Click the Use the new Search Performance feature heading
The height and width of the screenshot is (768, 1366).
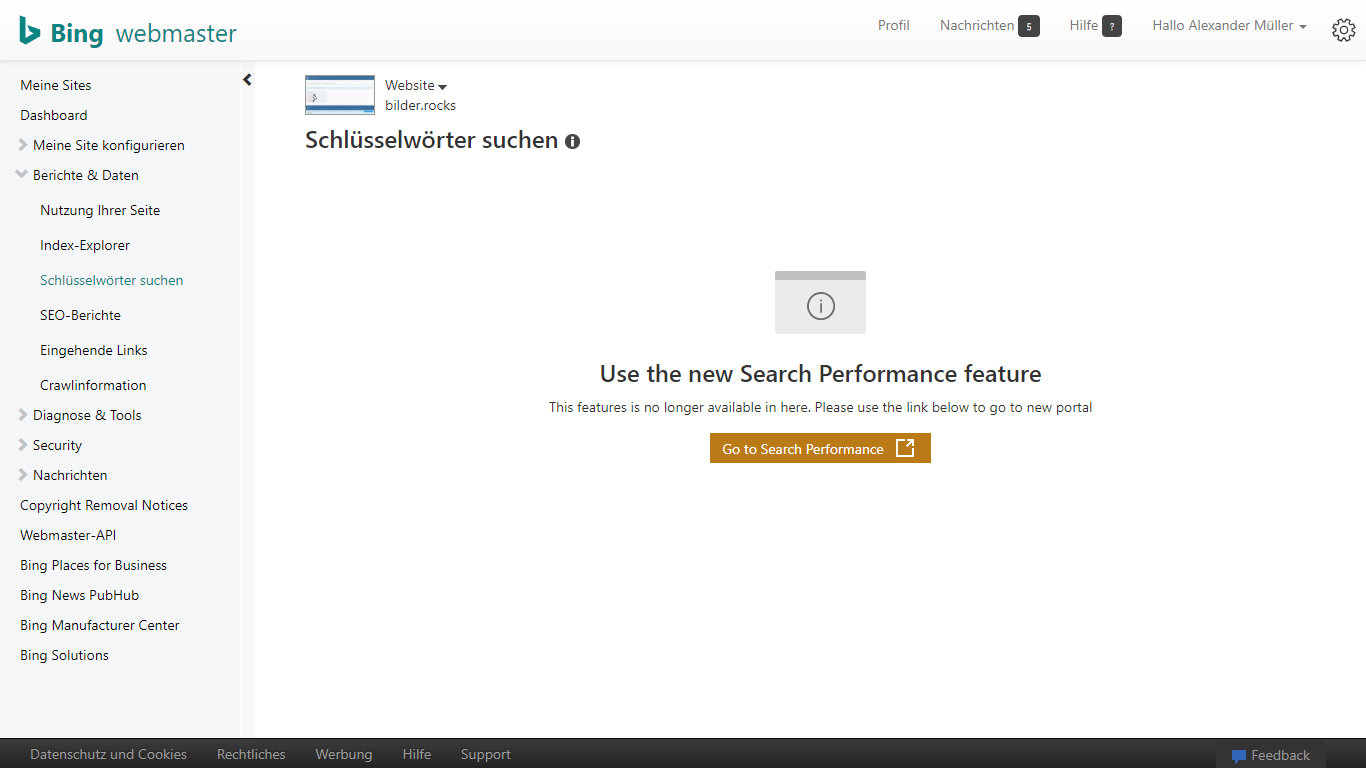pyautogui.click(x=821, y=374)
